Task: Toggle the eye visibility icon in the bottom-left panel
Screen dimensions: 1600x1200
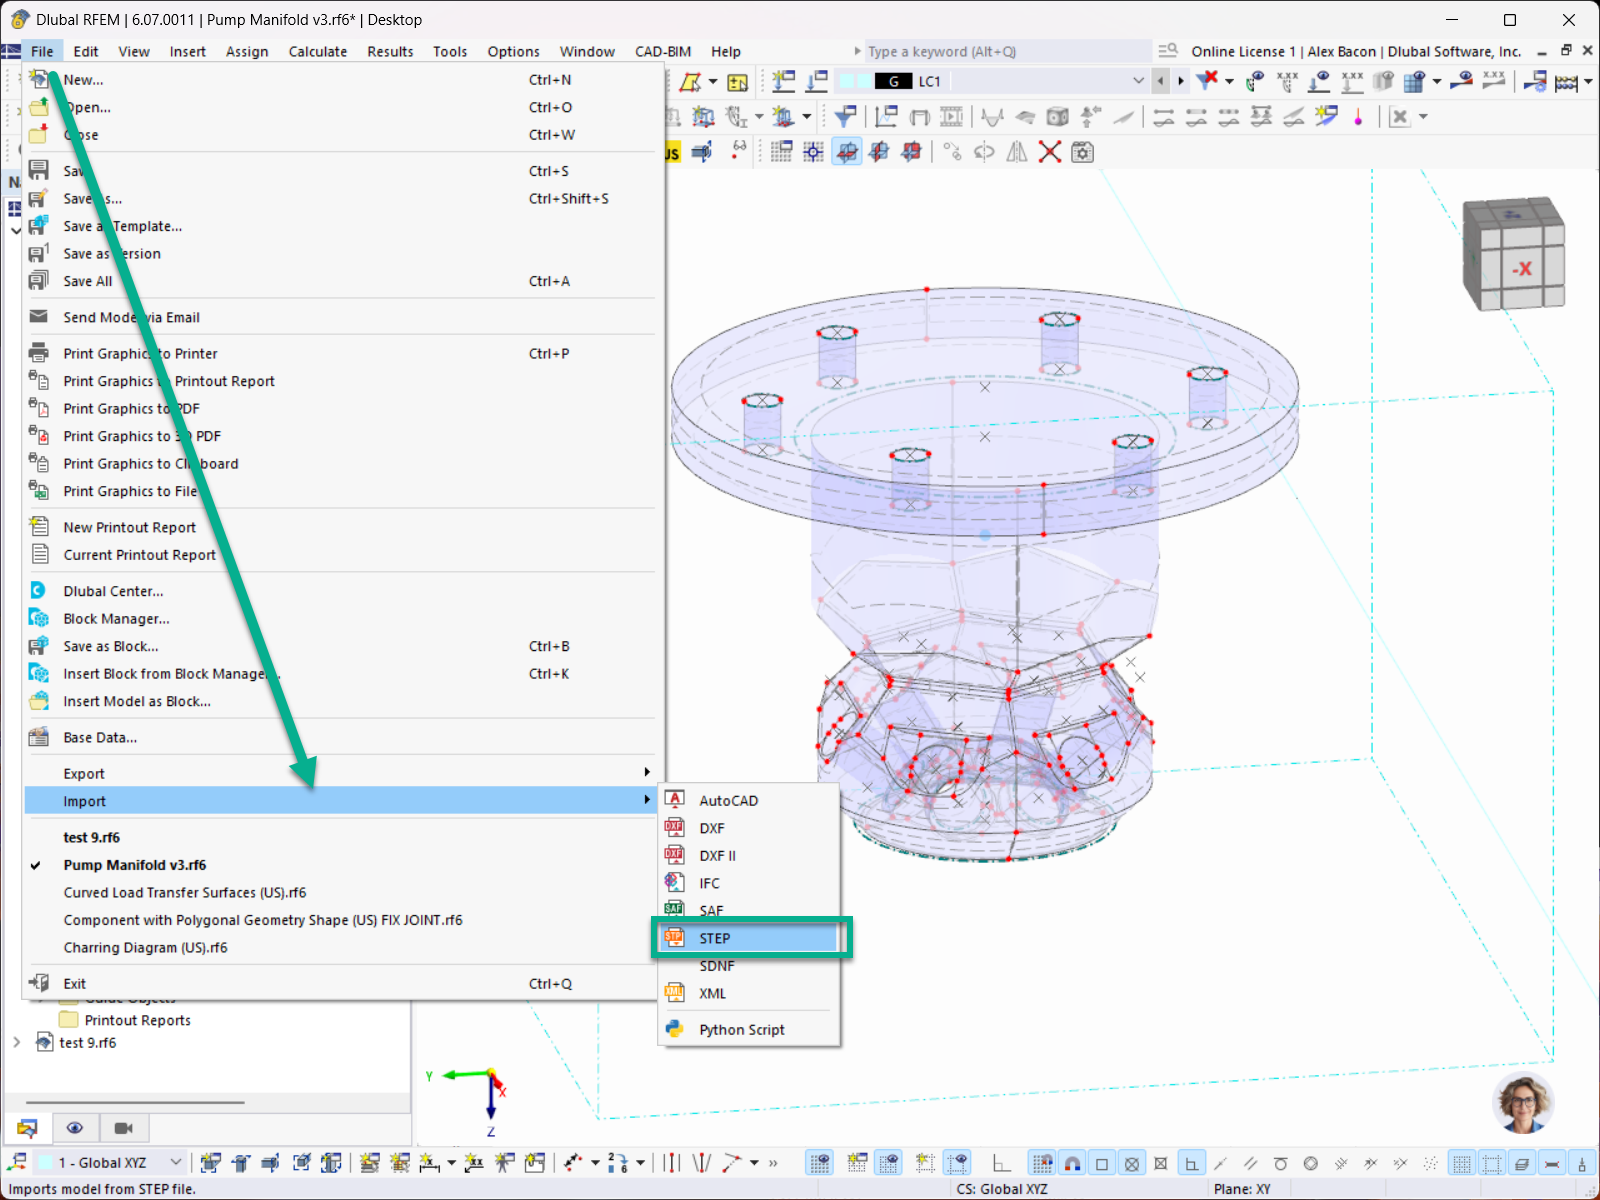Action: (x=75, y=1127)
